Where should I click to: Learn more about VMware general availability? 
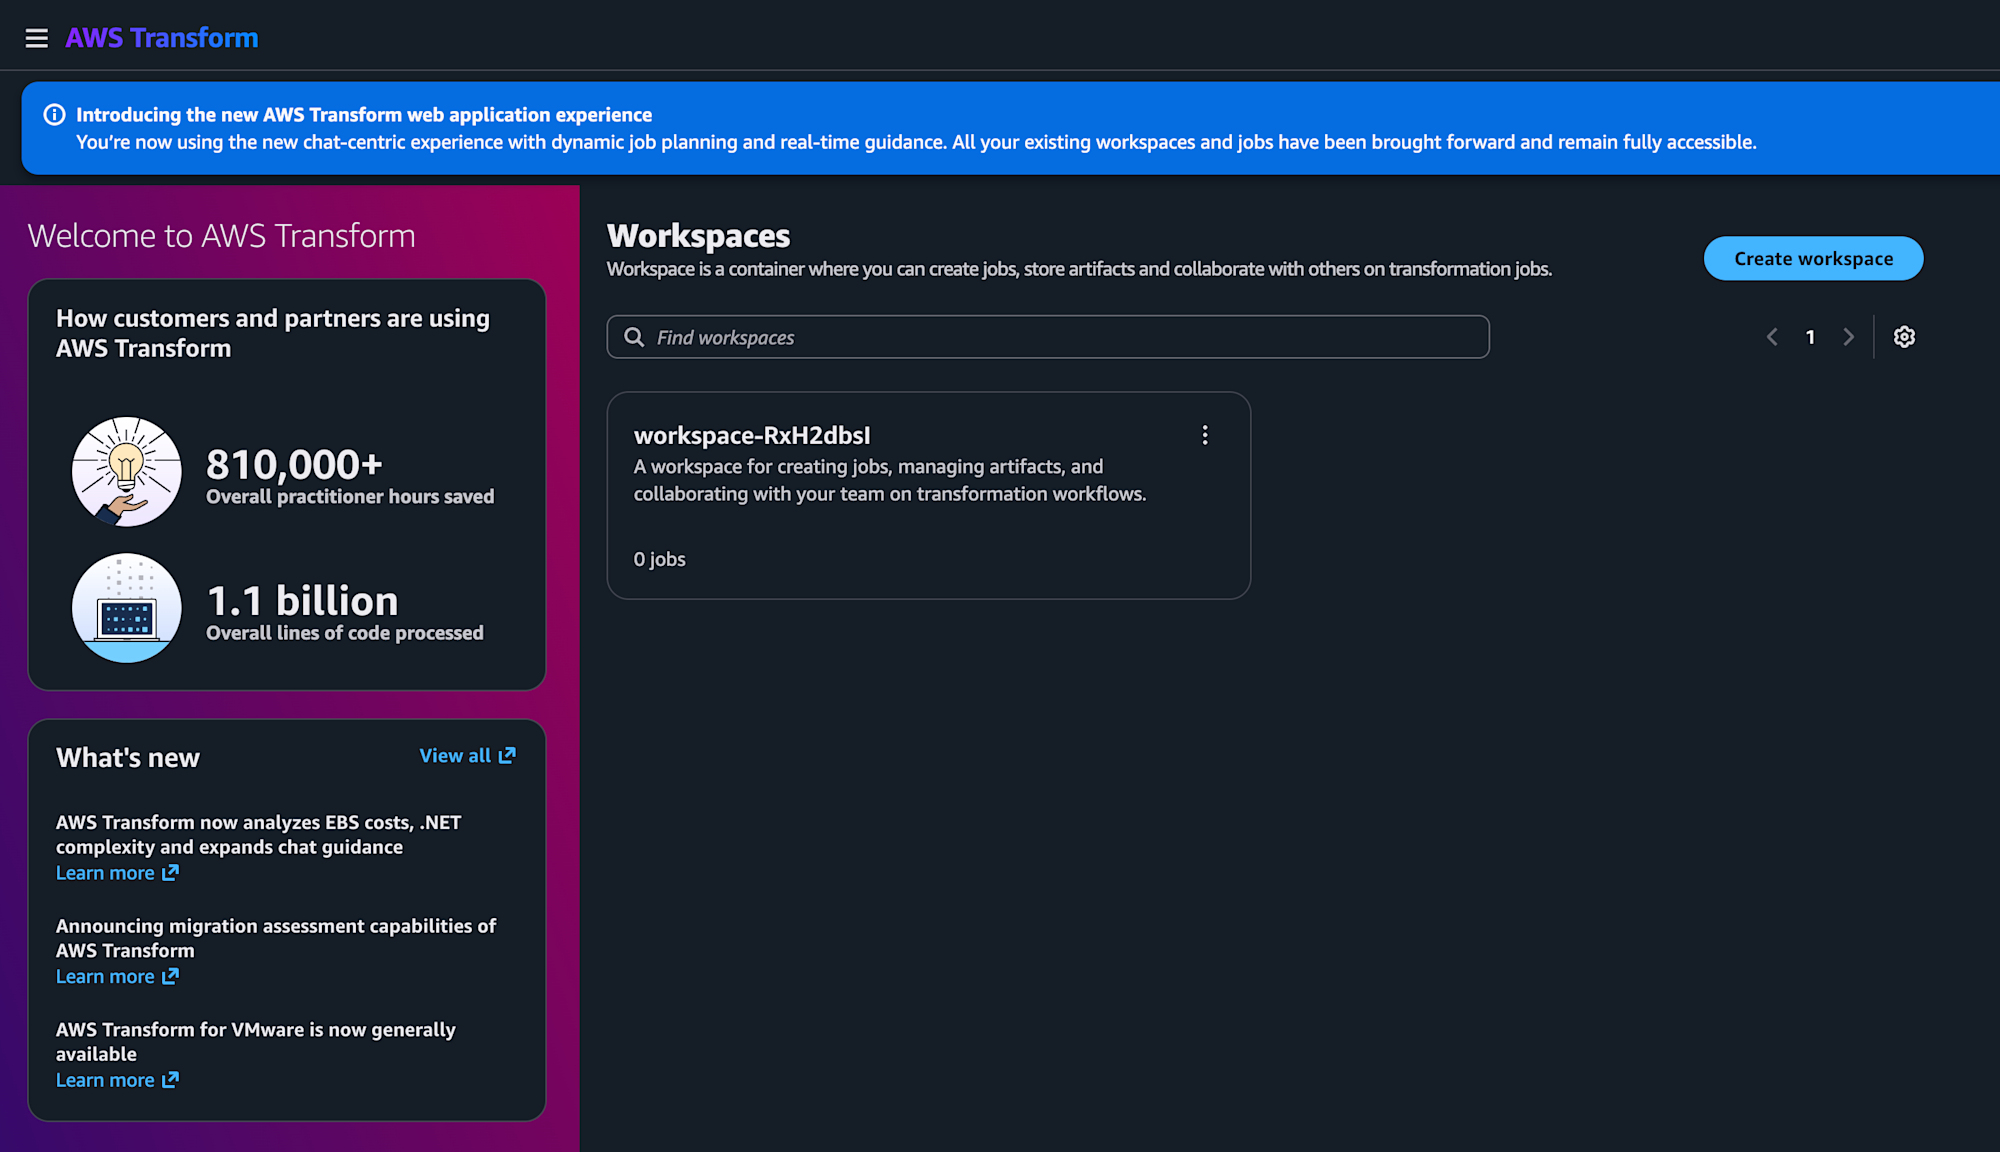tap(106, 1080)
